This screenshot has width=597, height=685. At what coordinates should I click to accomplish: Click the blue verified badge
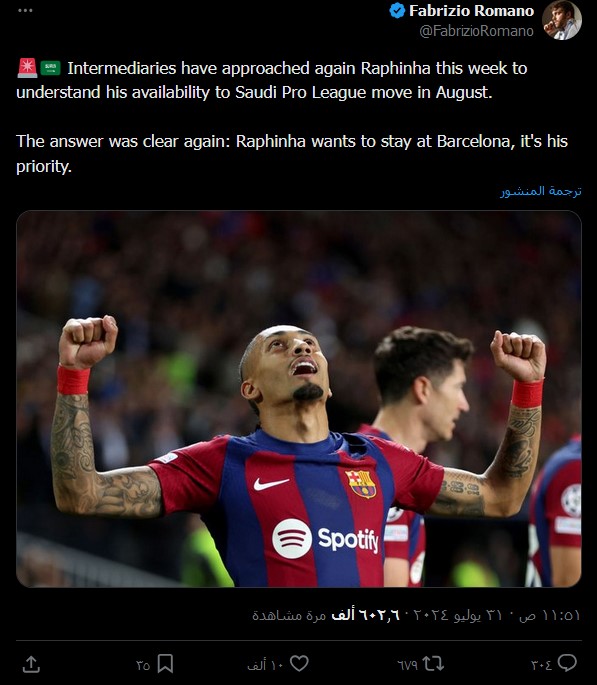click(397, 10)
